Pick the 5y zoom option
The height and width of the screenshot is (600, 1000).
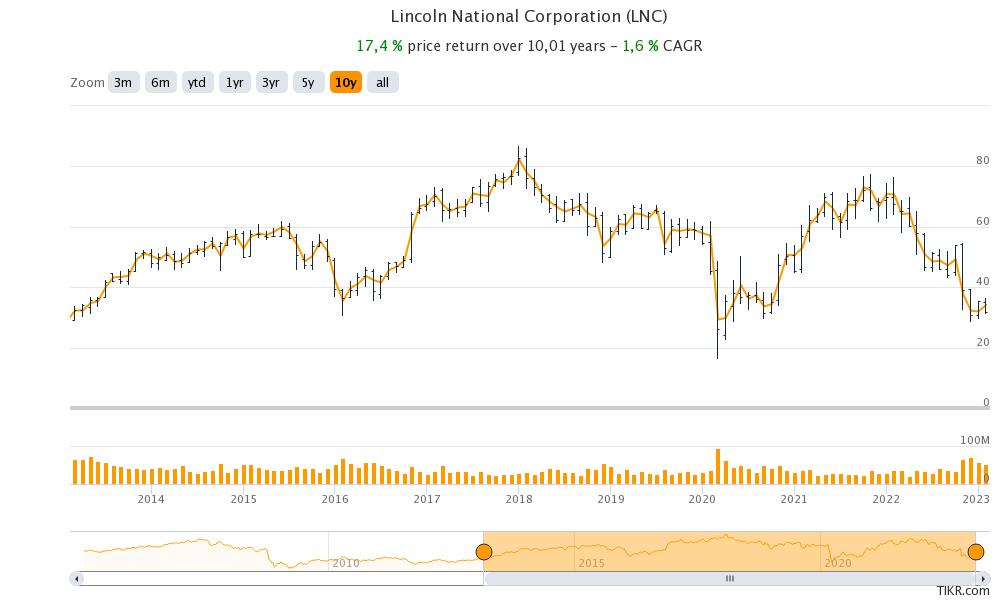point(308,82)
